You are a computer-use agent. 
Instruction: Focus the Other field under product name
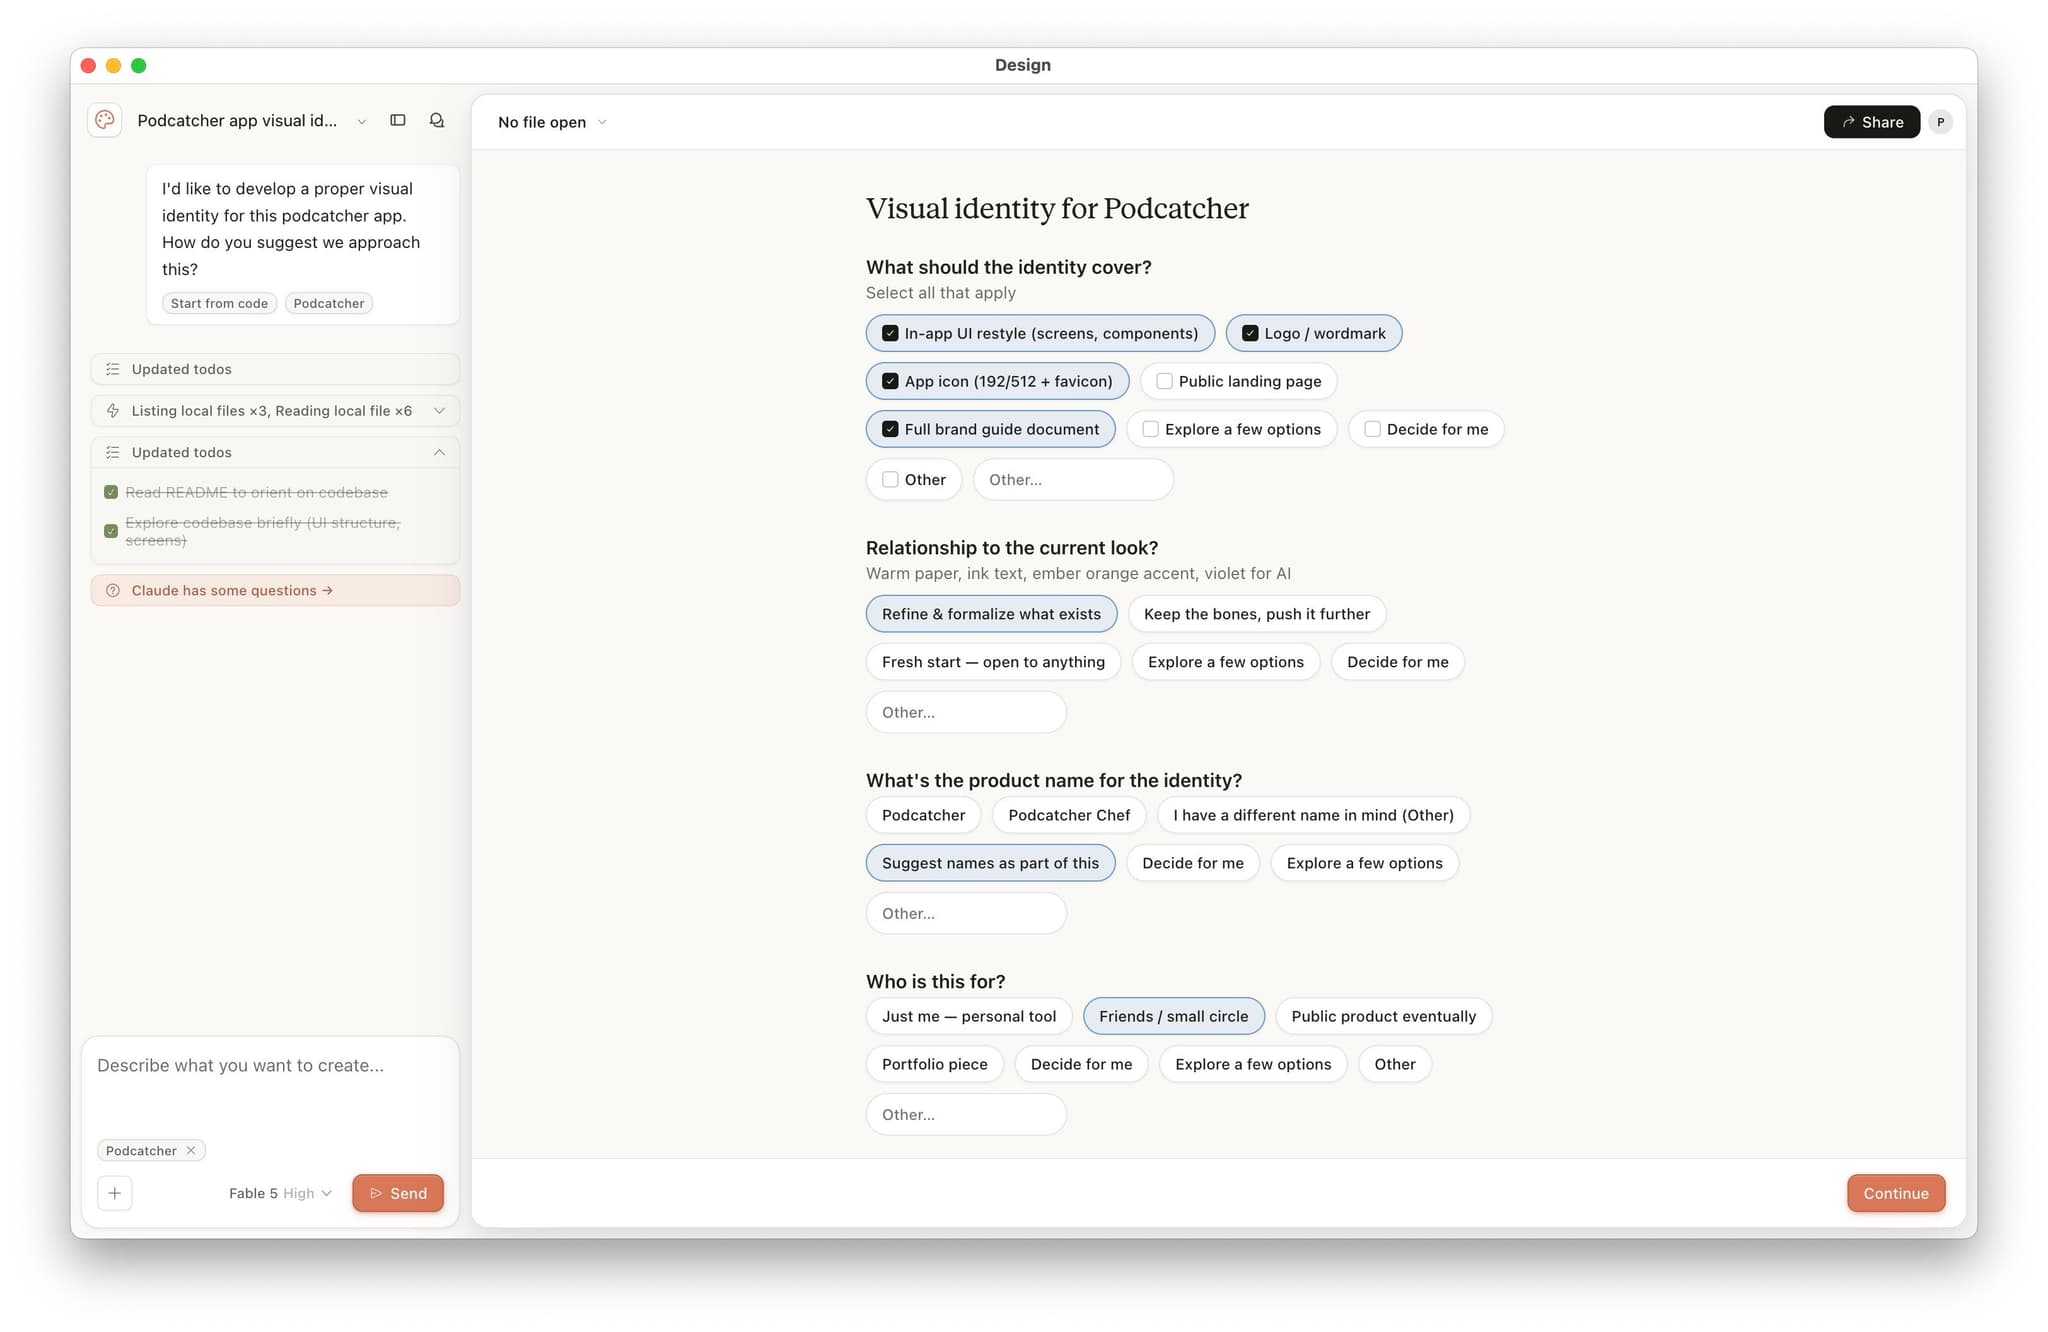point(966,914)
